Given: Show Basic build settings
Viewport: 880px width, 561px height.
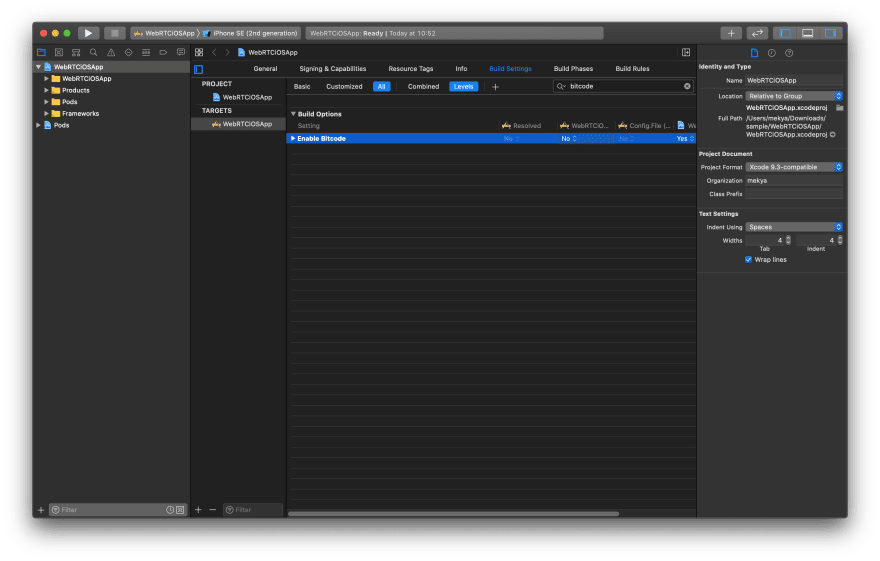Looking at the screenshot, I should tap(302, 86).
